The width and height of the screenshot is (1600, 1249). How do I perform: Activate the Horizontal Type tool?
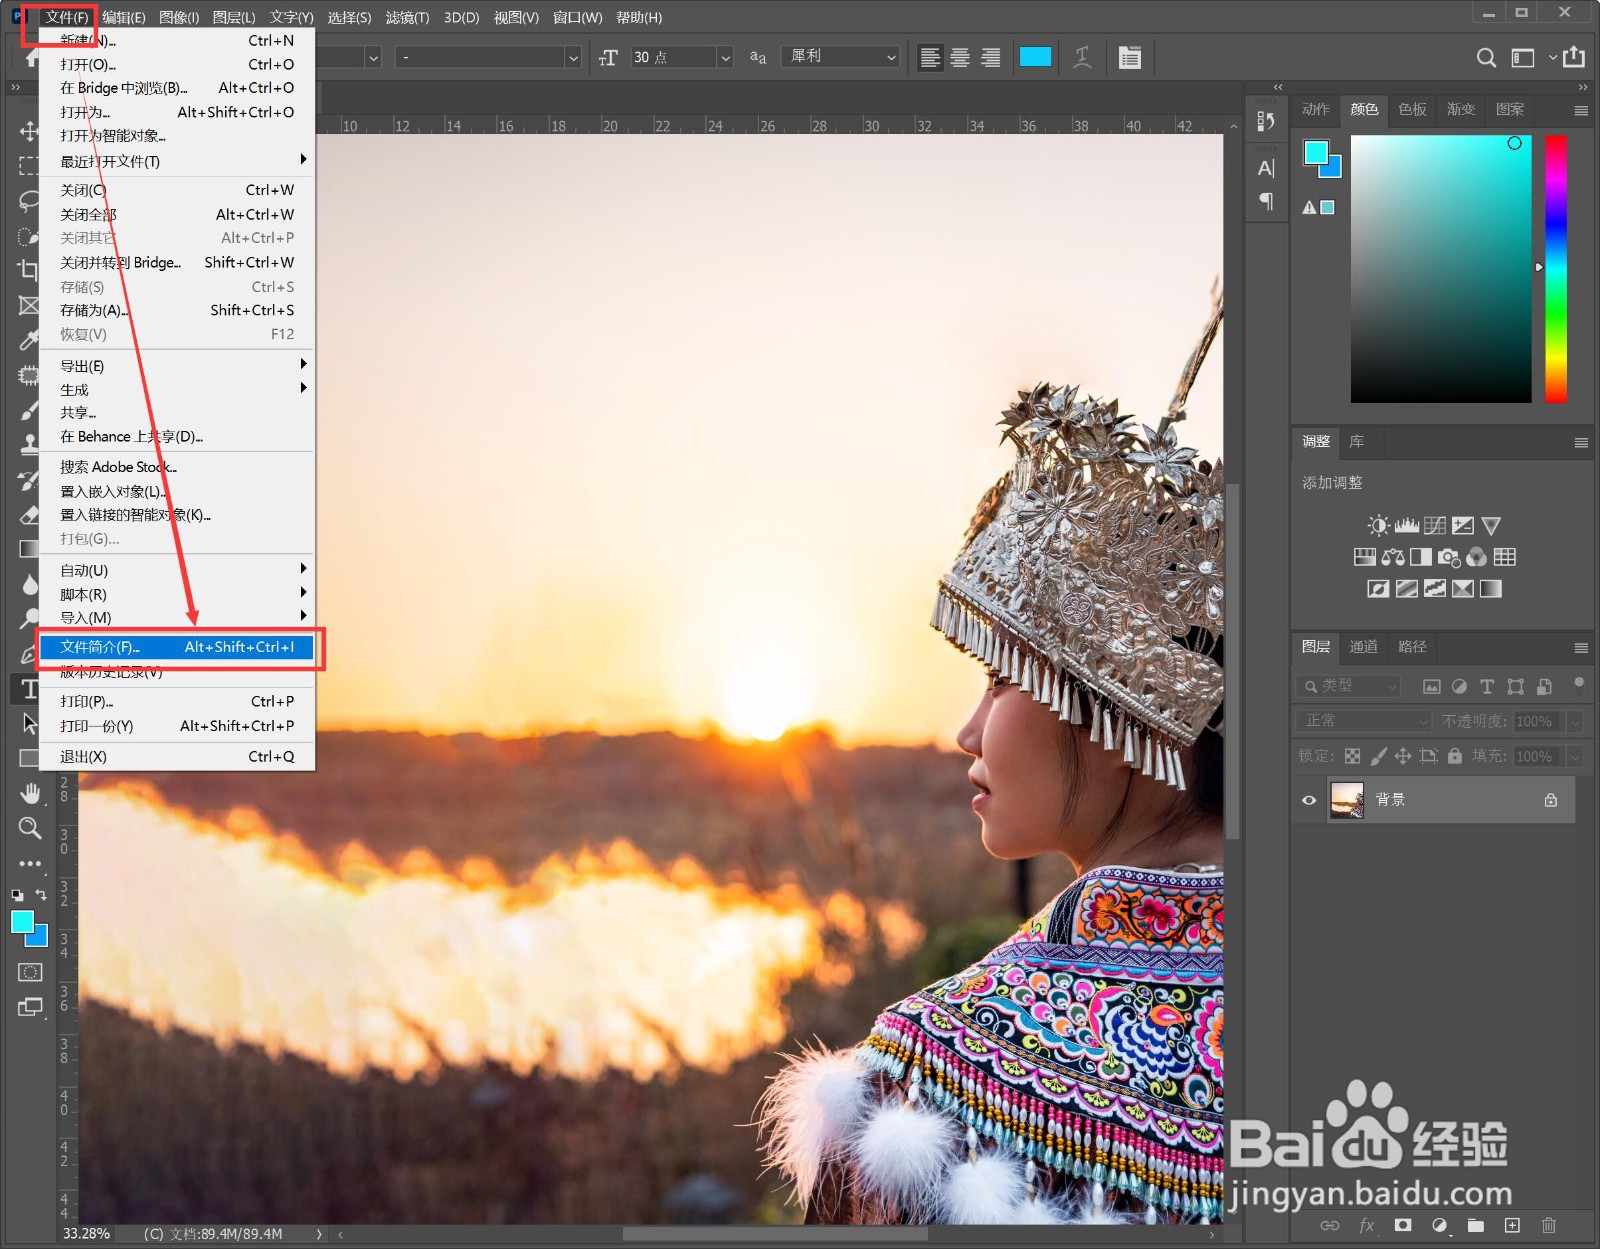30,689
